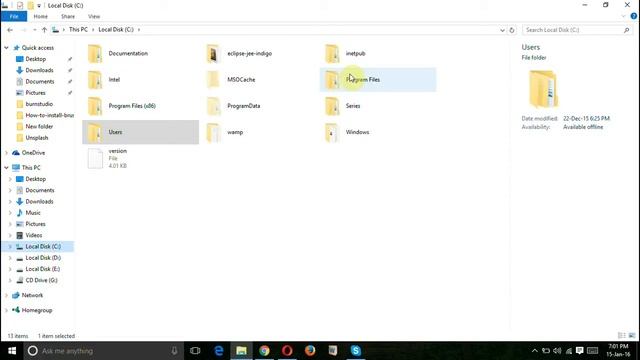The width and height of the screenshot is (640, 360).
Task: Open the Documentation folder
Action: point(140,53)
